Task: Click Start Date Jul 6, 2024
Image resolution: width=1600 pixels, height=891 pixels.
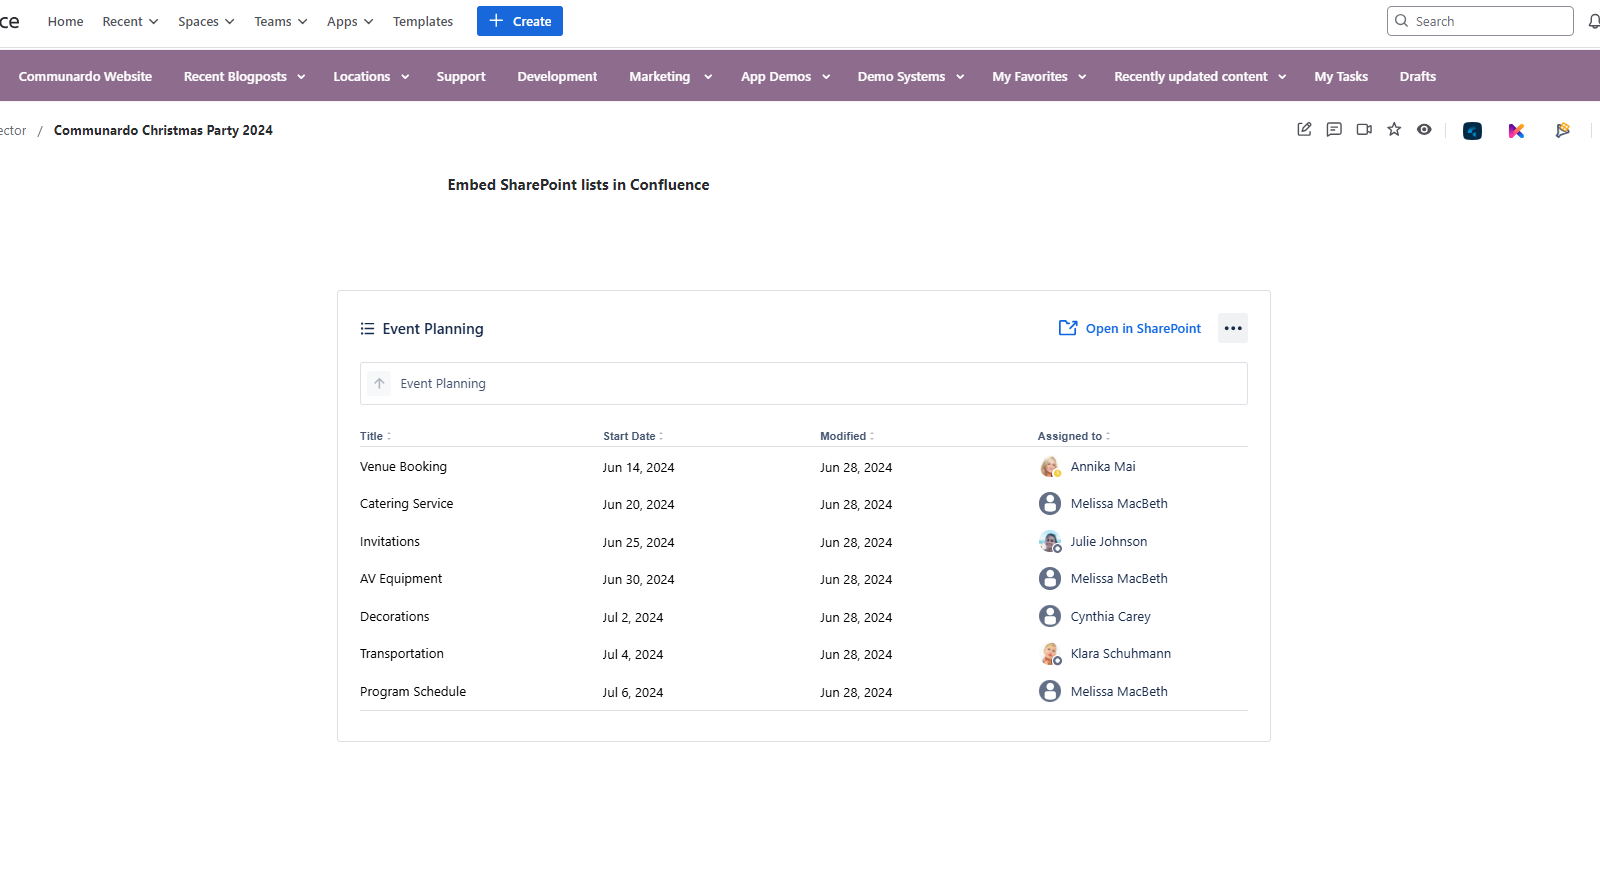Action: click(x=633, y=692)
